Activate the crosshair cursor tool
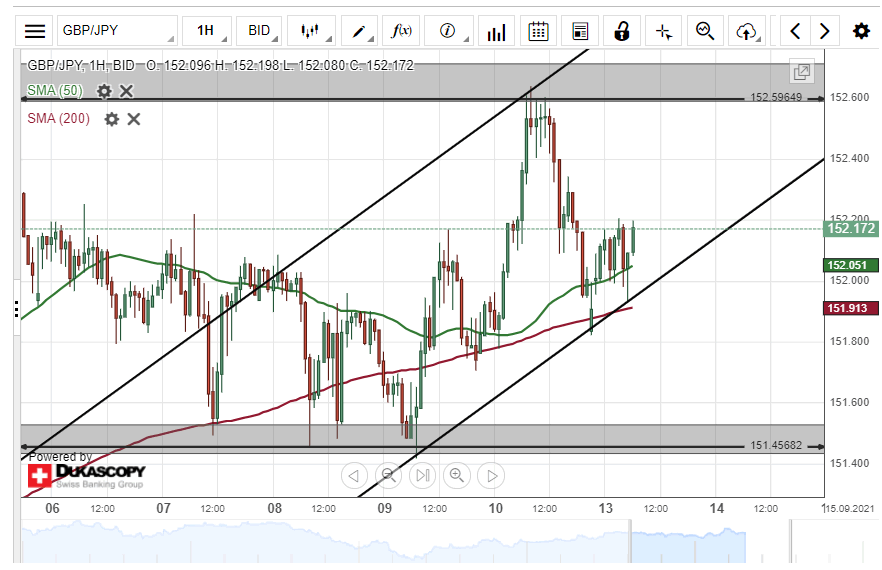 click(664, 30)
